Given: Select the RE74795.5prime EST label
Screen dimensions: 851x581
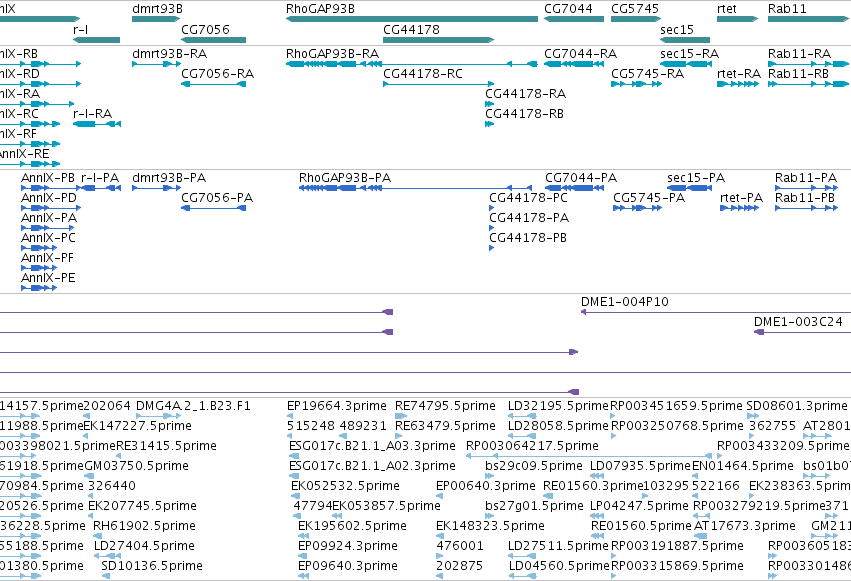Looking at the screenshot, I should (x=446, y=406).
